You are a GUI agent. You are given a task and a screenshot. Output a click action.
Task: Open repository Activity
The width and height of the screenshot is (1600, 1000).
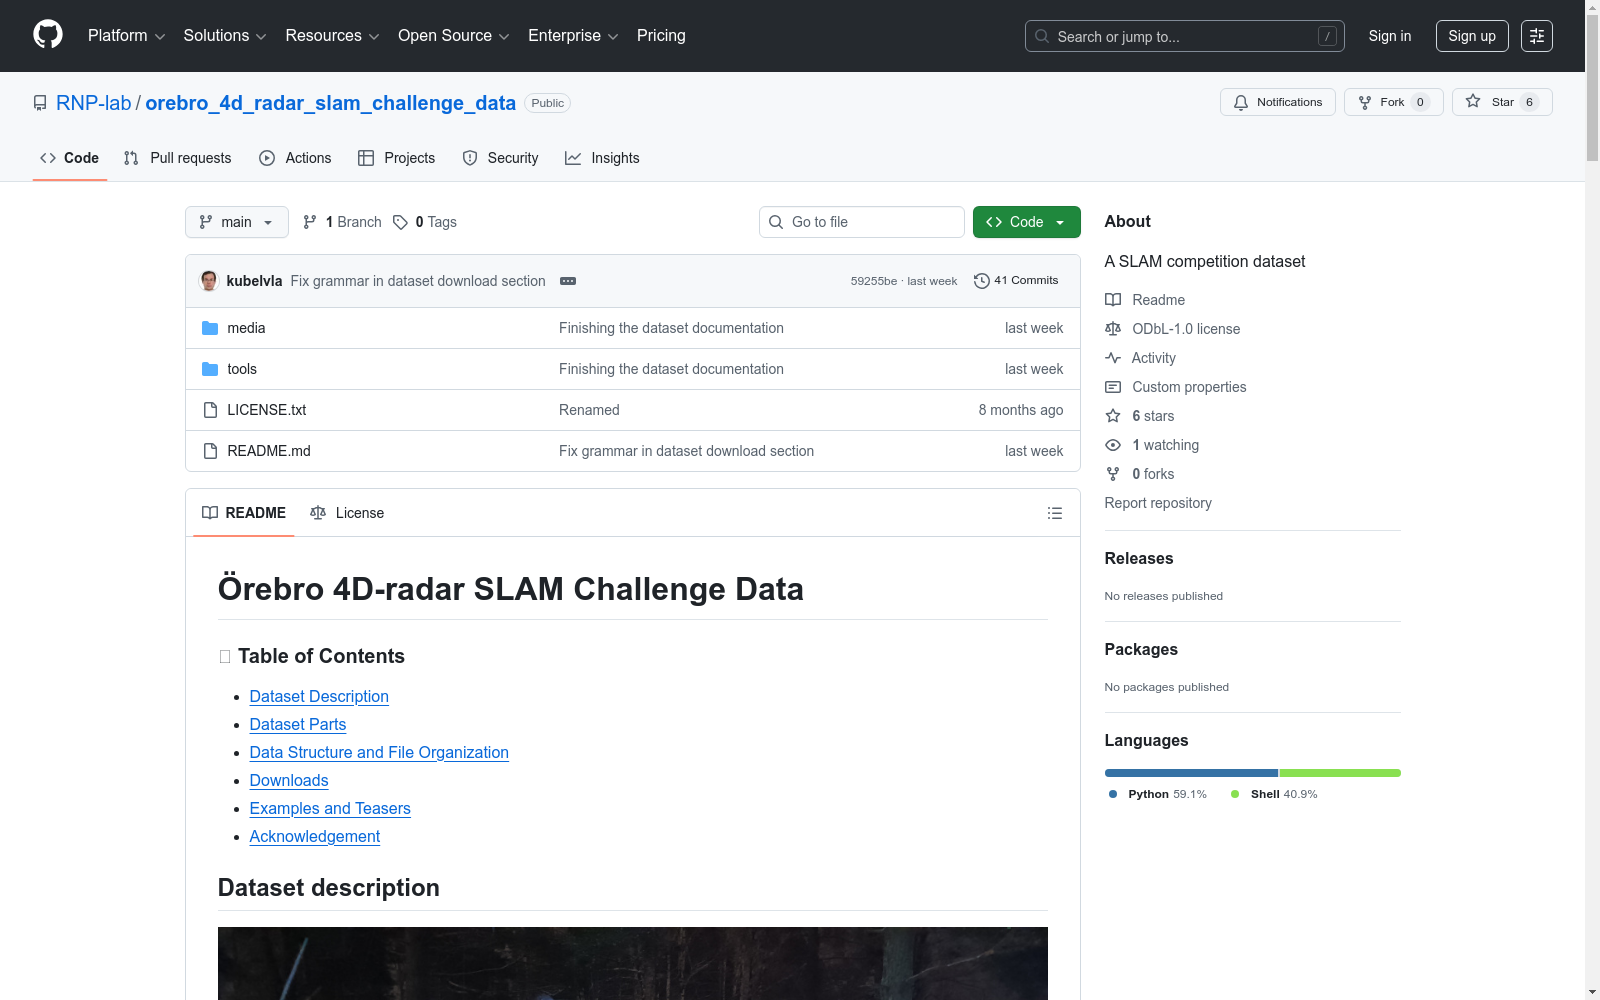point(1141,358)
